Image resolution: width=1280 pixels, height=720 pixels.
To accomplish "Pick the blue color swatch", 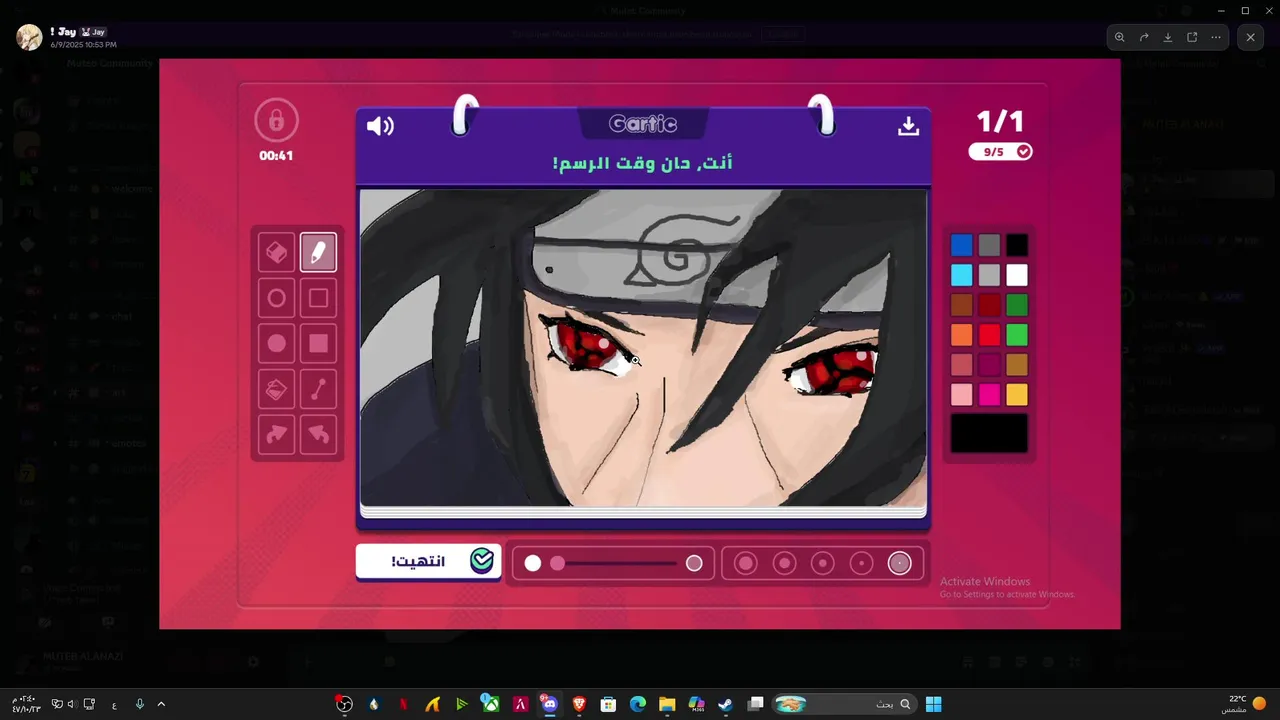I will (961, 245).
